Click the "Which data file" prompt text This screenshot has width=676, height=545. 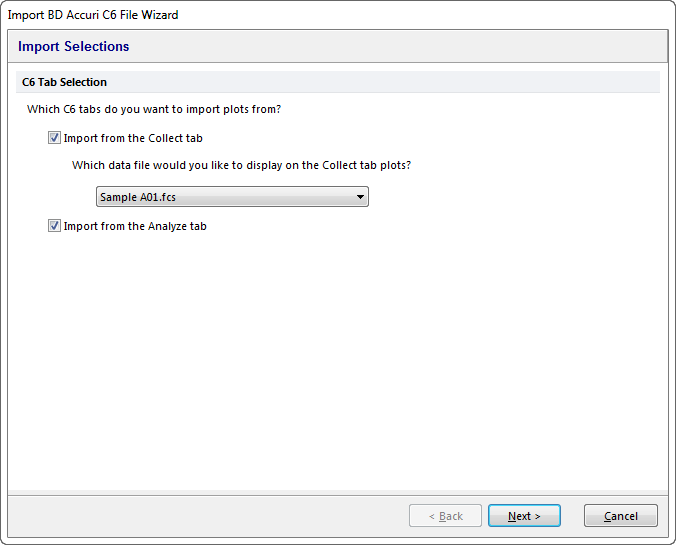[x=241, y=165]
